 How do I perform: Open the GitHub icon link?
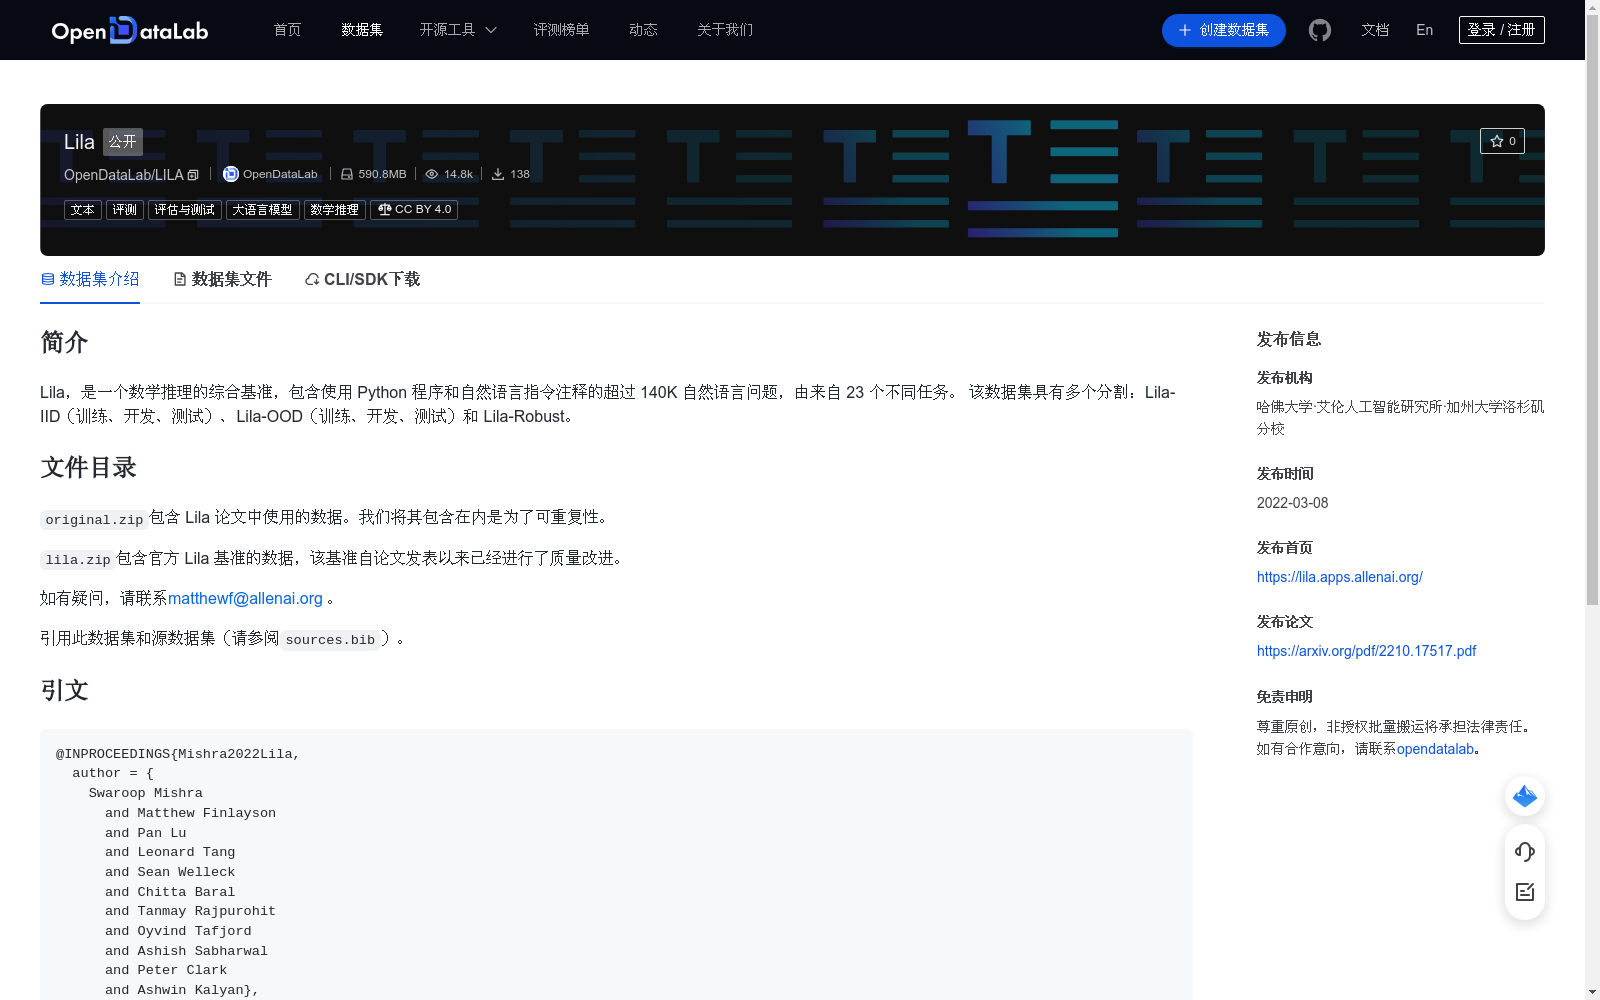coord(1320,30)
